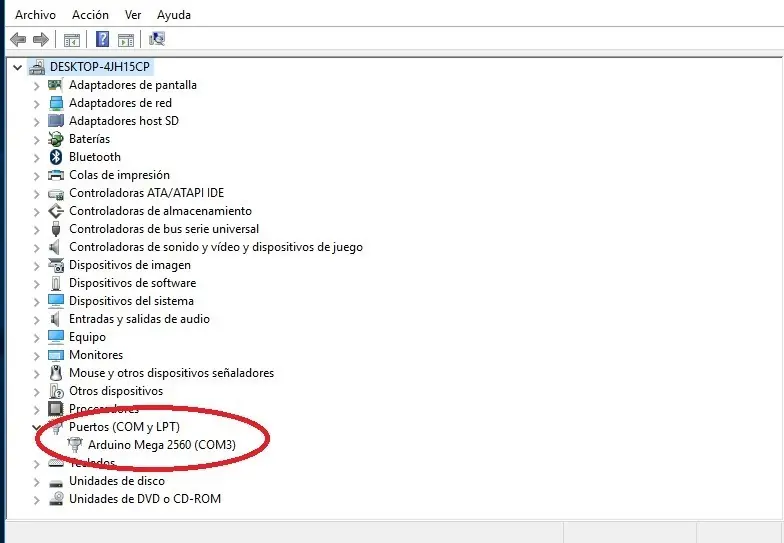Image resolution: width=784 pixels, height=543 pixels.
Task: Click the Arduino Mega 2560 port icon
Action: click(x=74, y=445)
